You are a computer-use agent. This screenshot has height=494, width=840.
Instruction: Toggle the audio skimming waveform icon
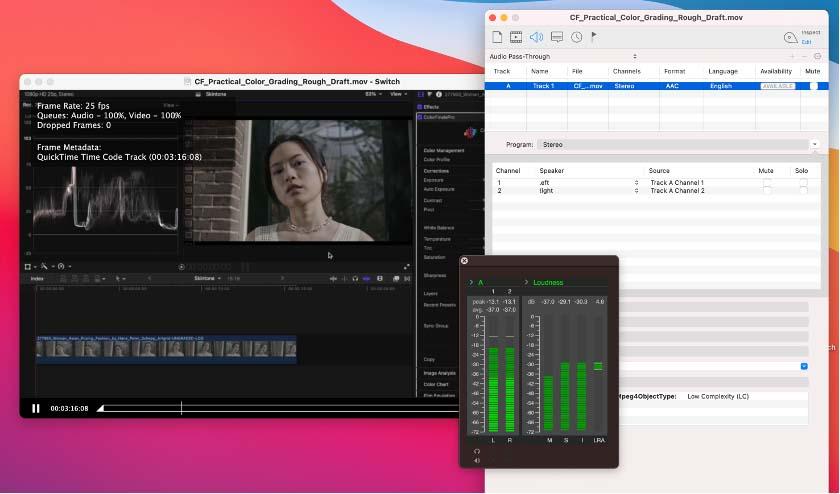click(x=333, y=279)
